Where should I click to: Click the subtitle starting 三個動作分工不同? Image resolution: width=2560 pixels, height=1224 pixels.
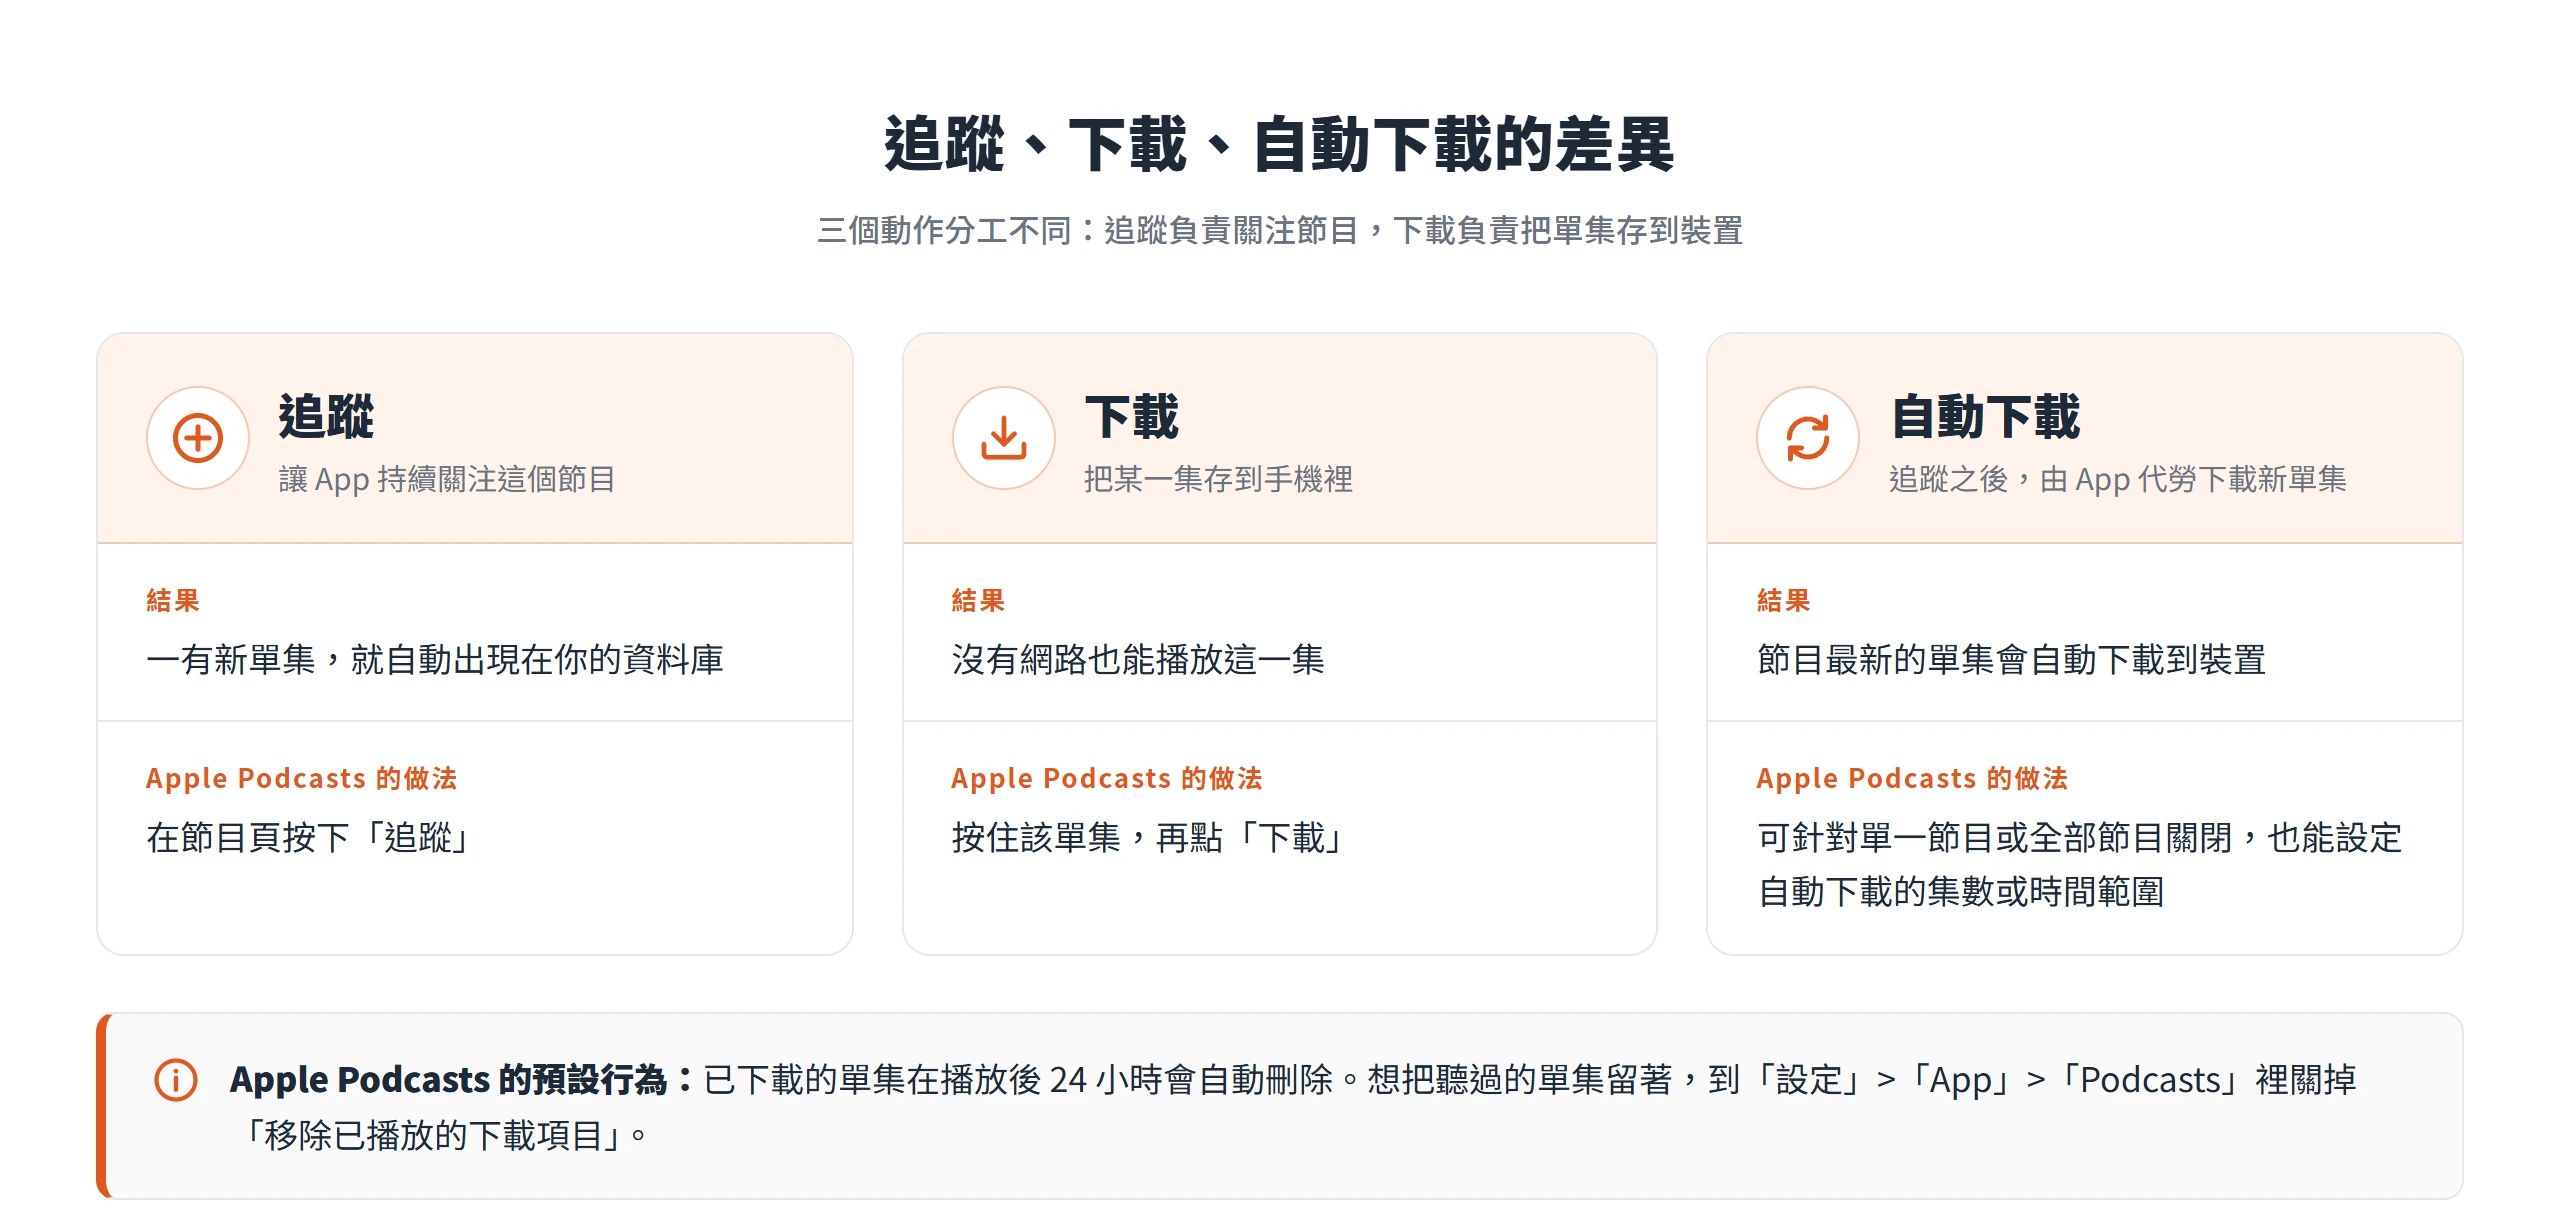pos(1279,231)
